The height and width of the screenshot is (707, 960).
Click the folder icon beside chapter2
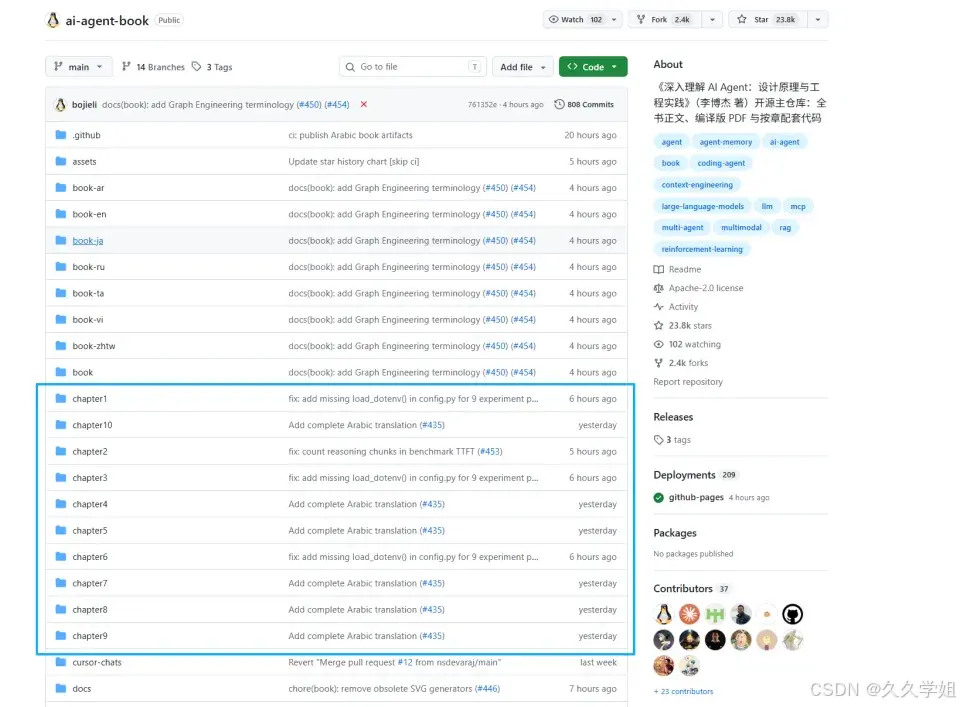coord(61,451)
